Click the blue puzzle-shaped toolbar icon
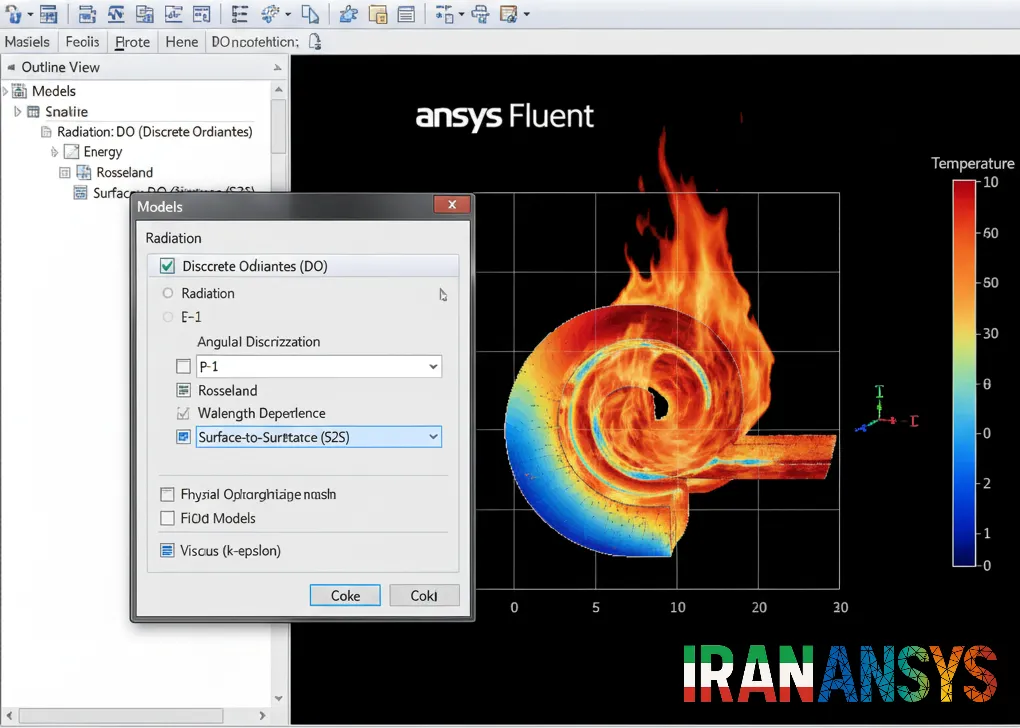Viewport: 1020px width, 728px height. pos(349,13)
